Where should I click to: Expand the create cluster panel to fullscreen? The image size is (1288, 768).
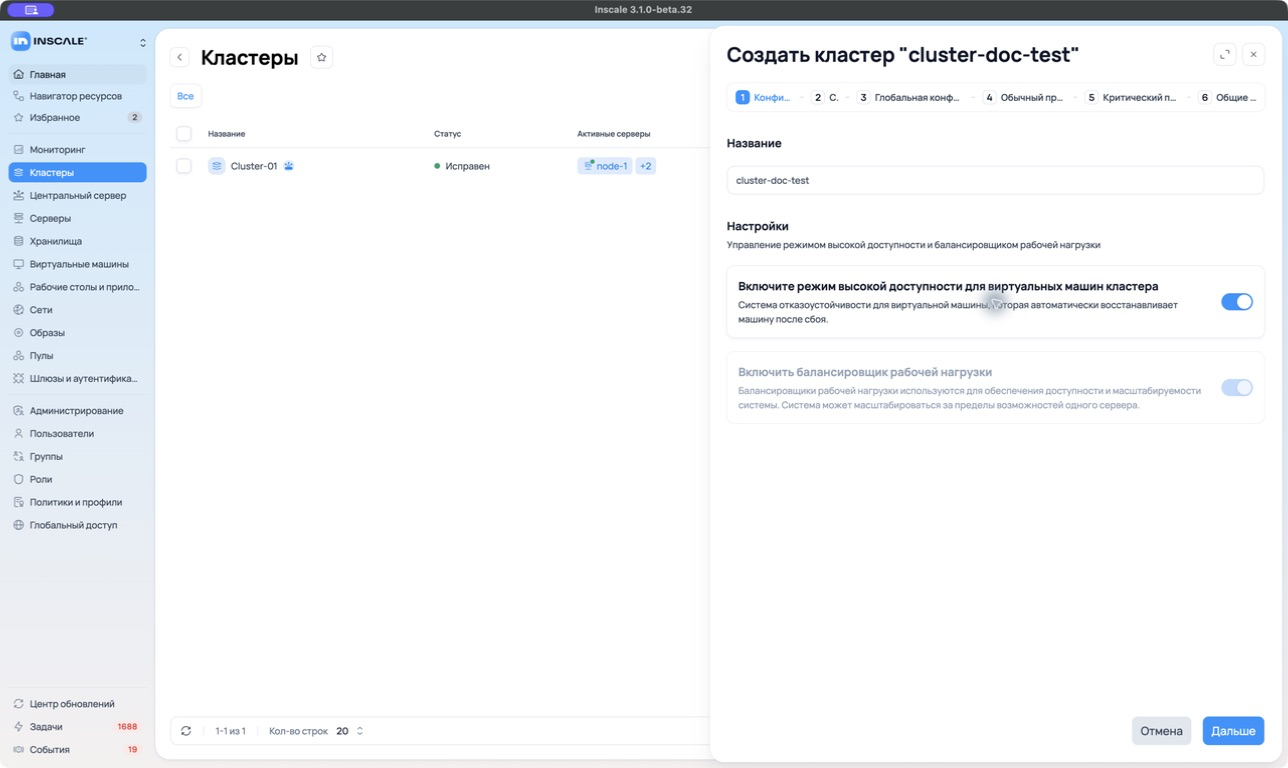coord(1225,55)
